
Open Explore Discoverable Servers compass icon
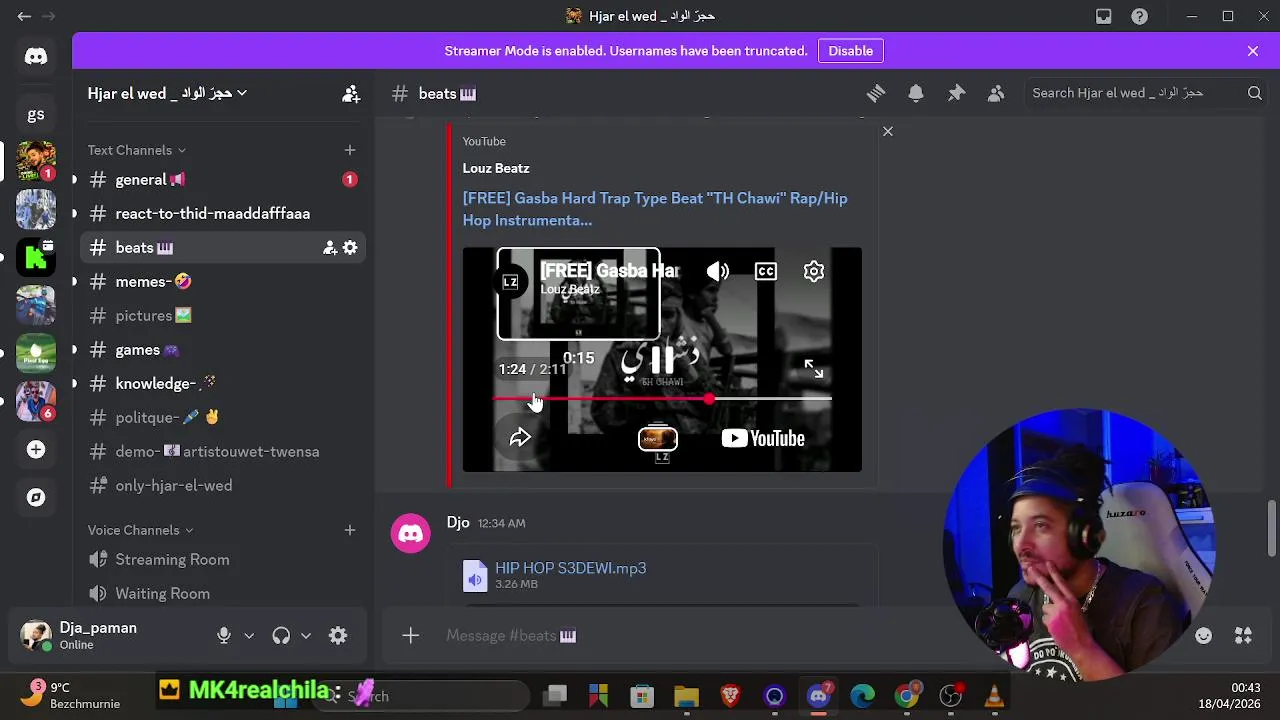[x=36, y=497]
